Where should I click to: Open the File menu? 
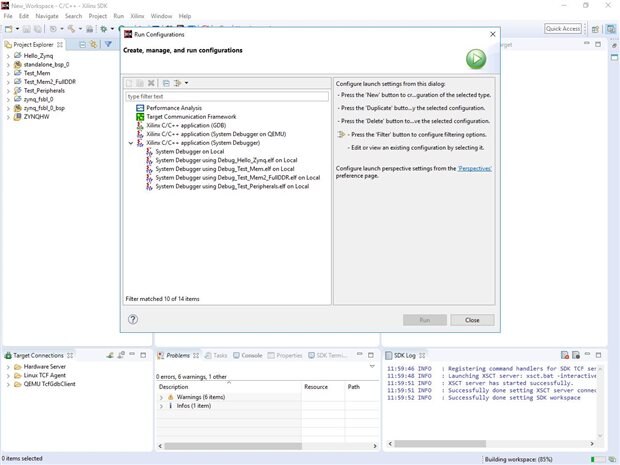tap(8, 16)
